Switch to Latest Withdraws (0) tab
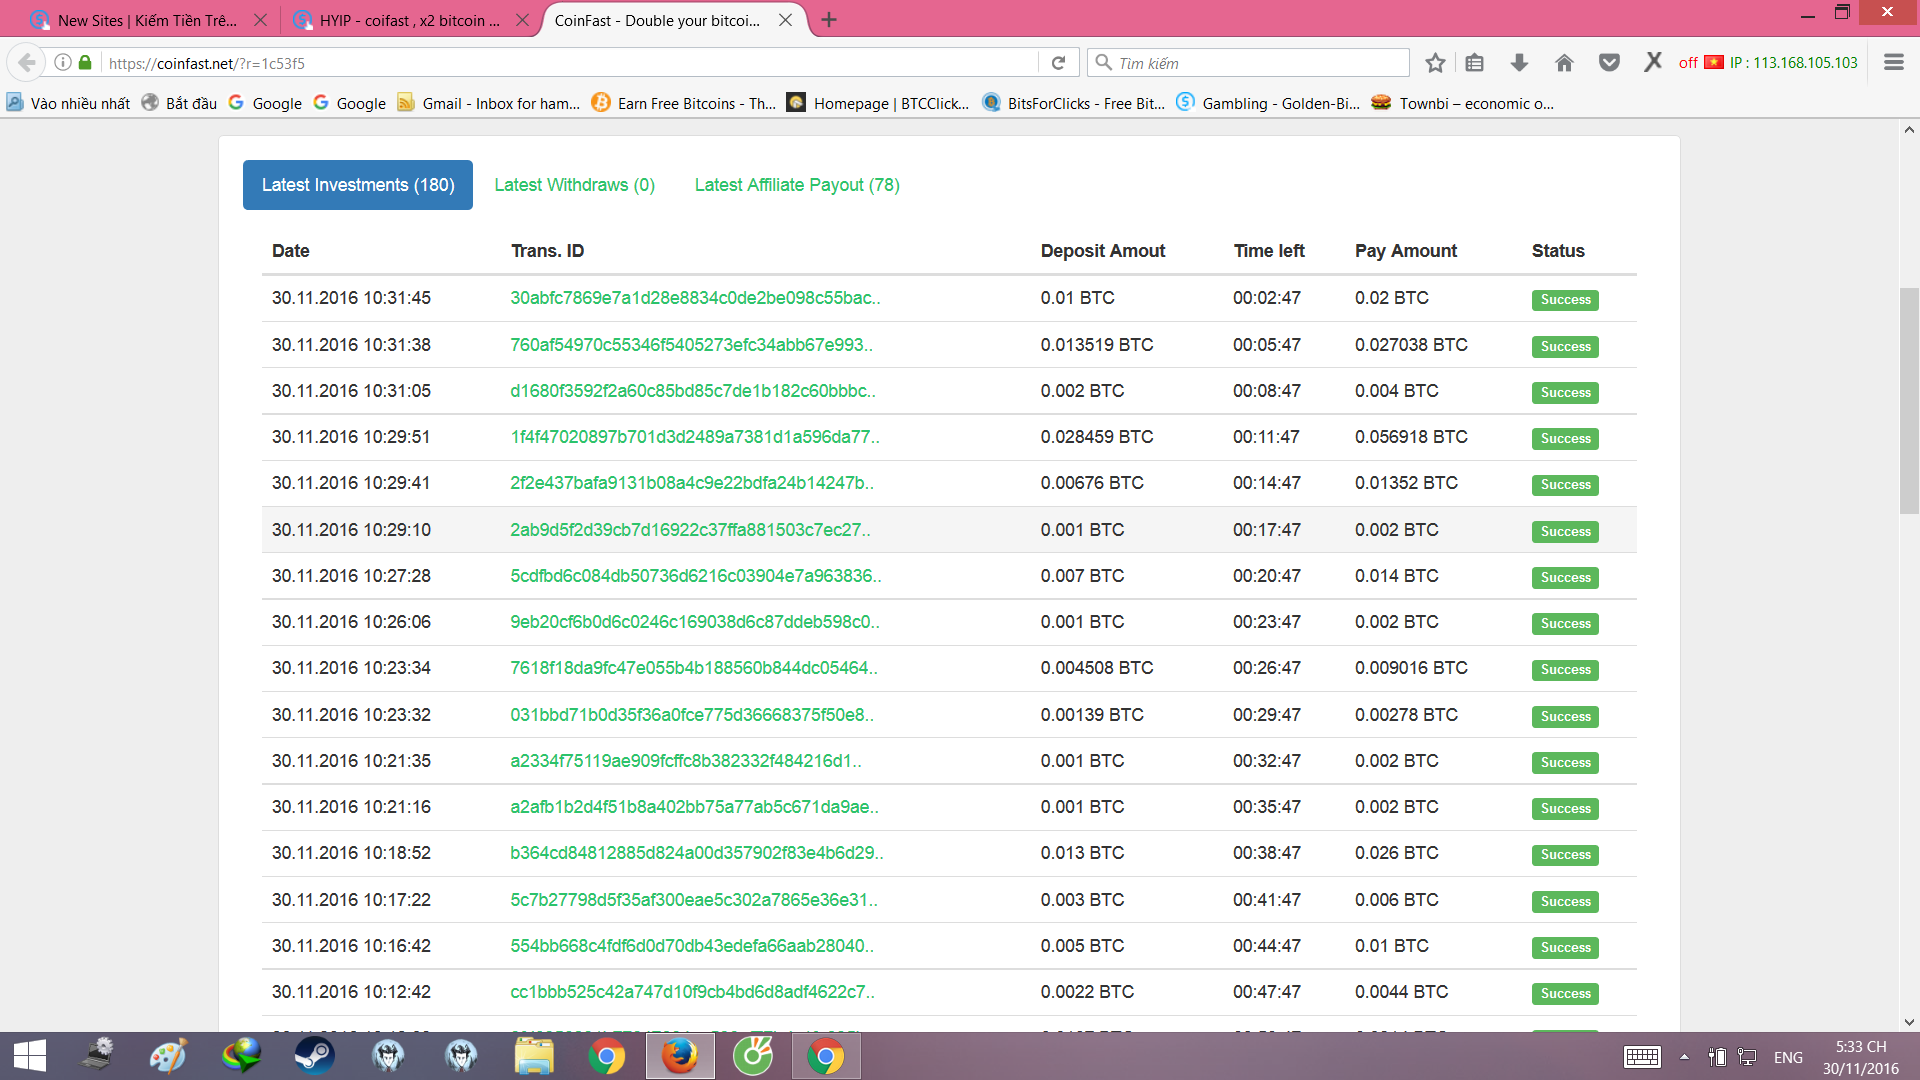The image size is (1920, 1080). 574,185
